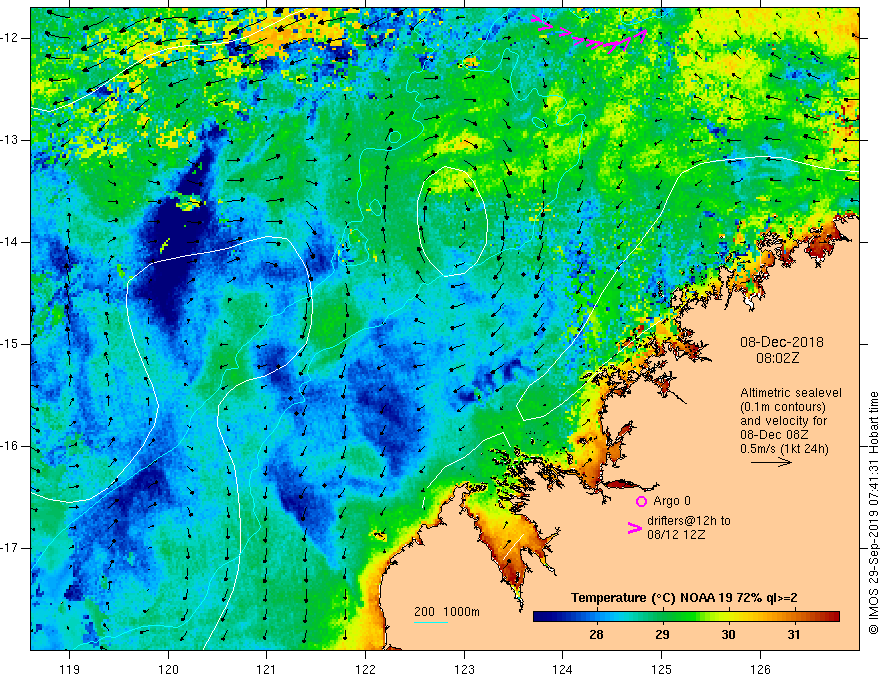The height and width of the screenshot is (680, 880).
Task: Click the longitude axis label 124
Action: pyautogui.click(x=563, y=669)
